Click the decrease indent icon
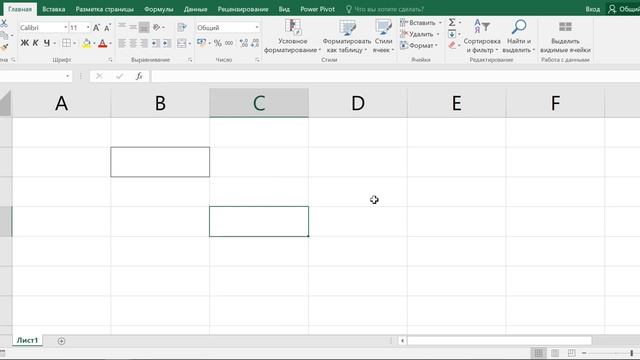 click(156, 43)
